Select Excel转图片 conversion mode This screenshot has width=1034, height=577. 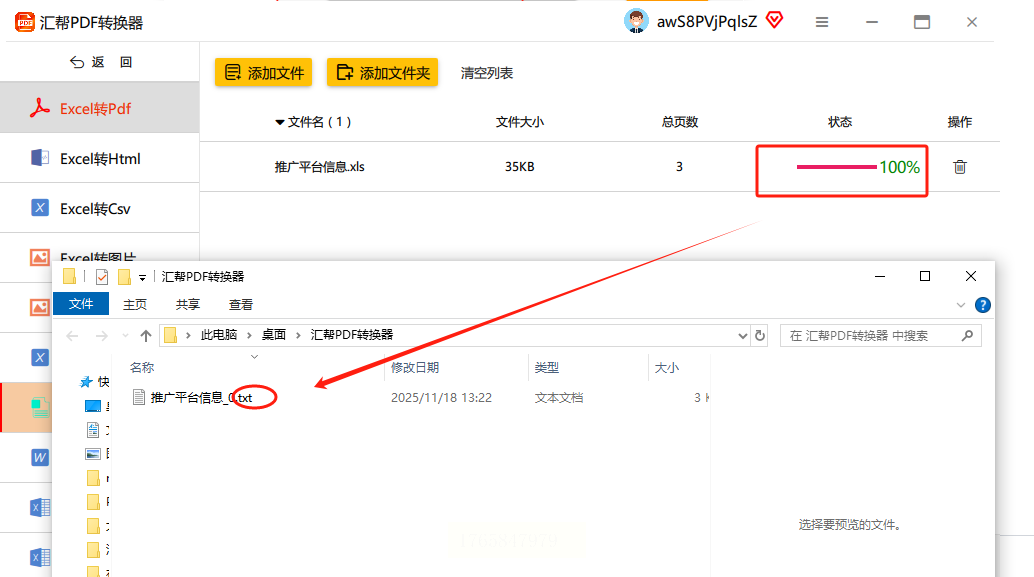click(x=100, y=256)
